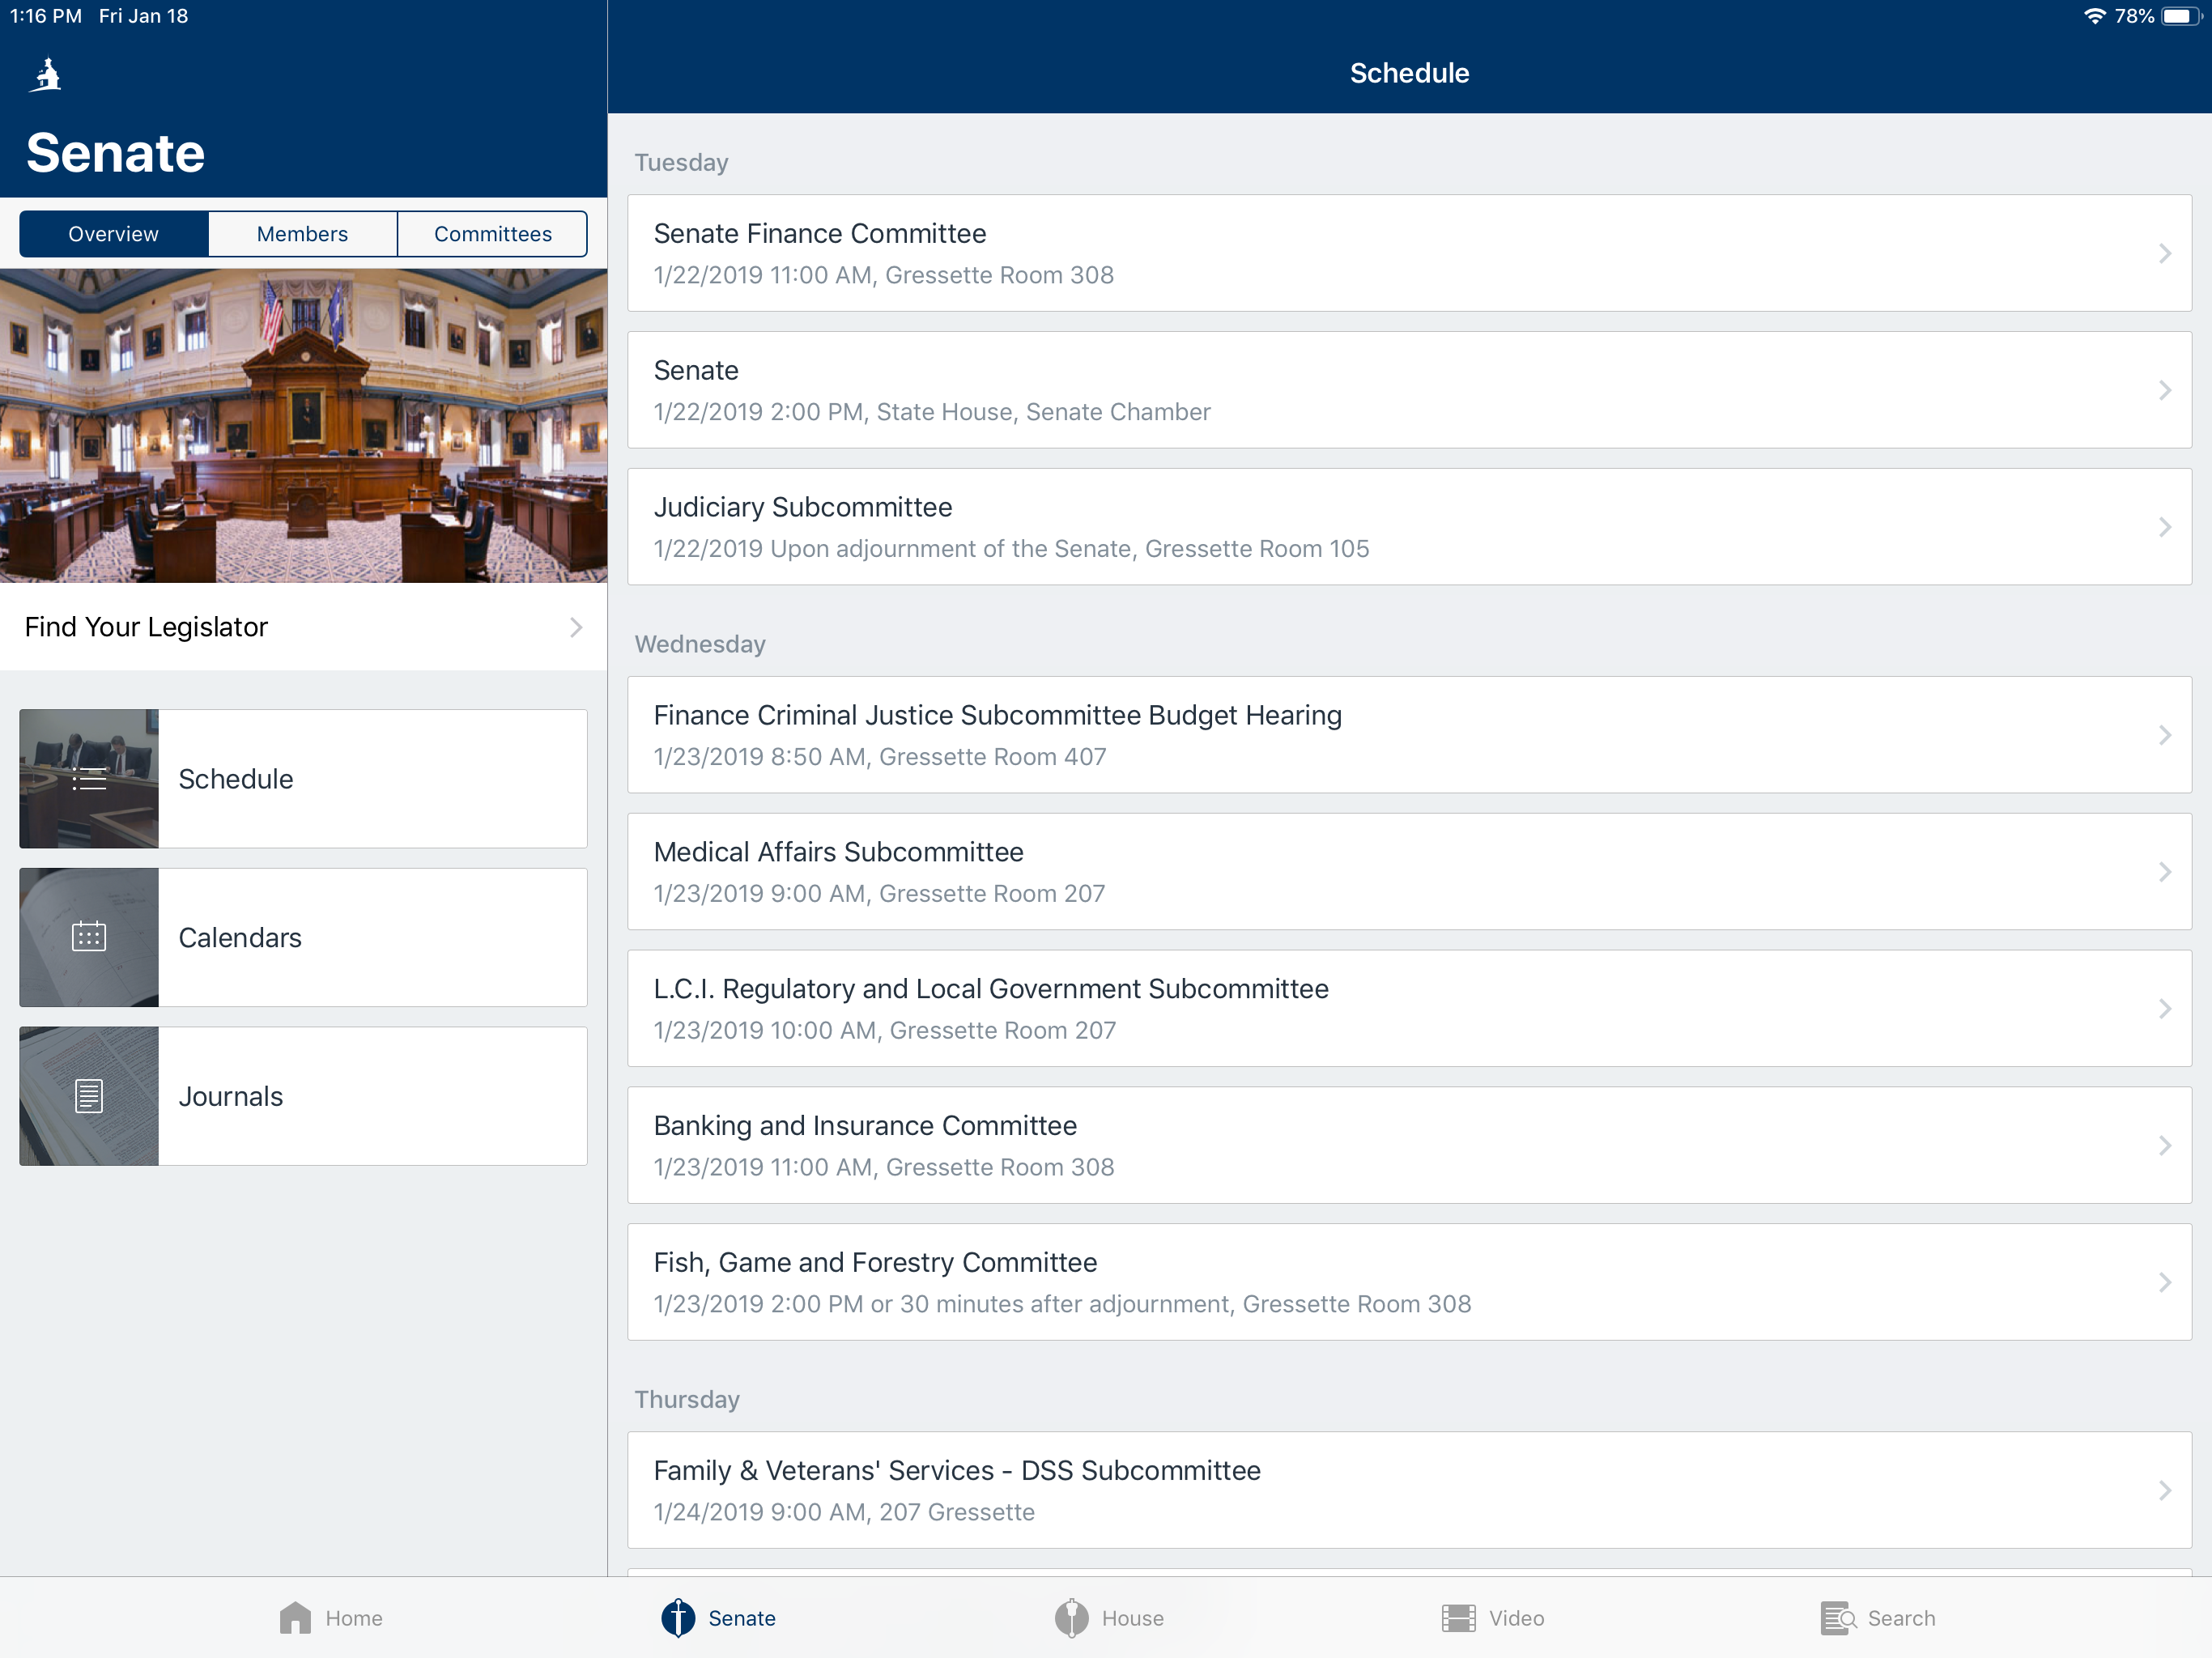Tap the Video tab label

[x=1516, y=1618]
